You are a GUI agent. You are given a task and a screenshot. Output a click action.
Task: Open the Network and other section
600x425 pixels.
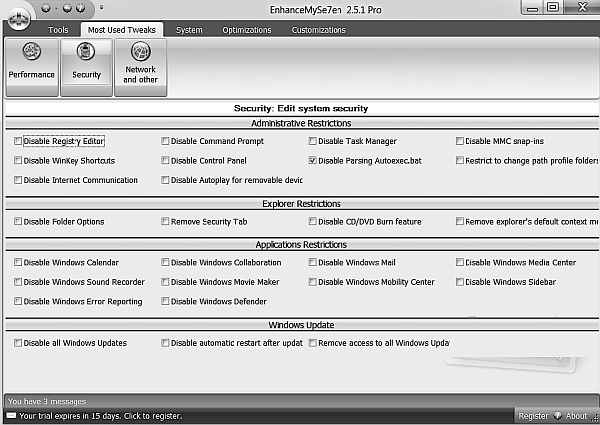point(140,67)
